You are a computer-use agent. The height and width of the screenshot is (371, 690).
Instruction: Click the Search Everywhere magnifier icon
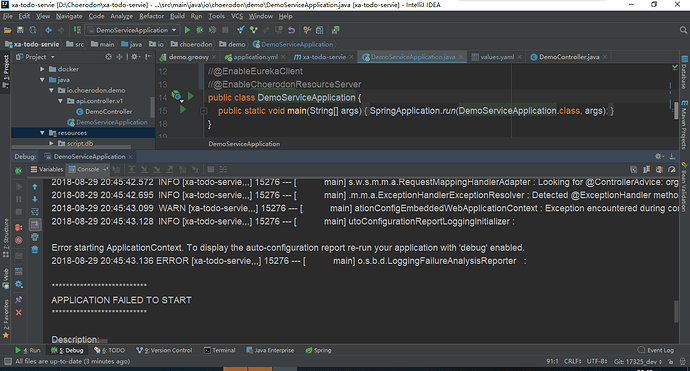tap(683, 30)
